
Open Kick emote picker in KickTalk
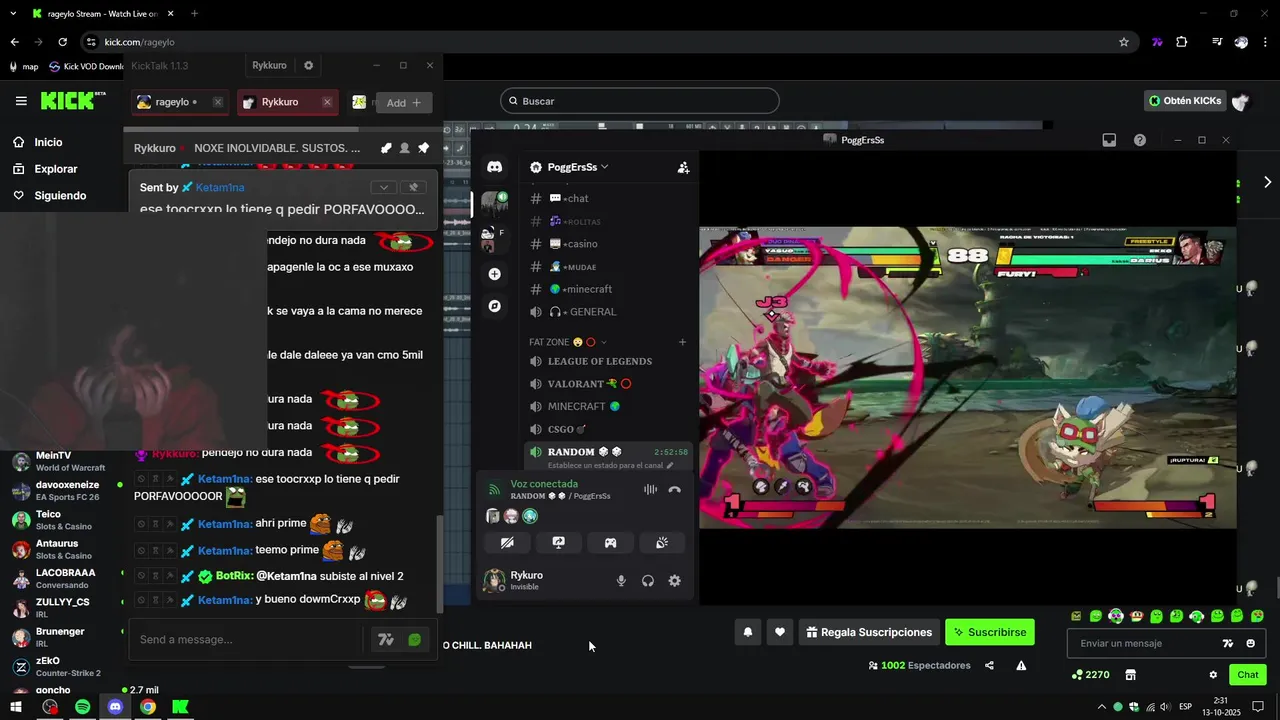[x=415, y=640]
